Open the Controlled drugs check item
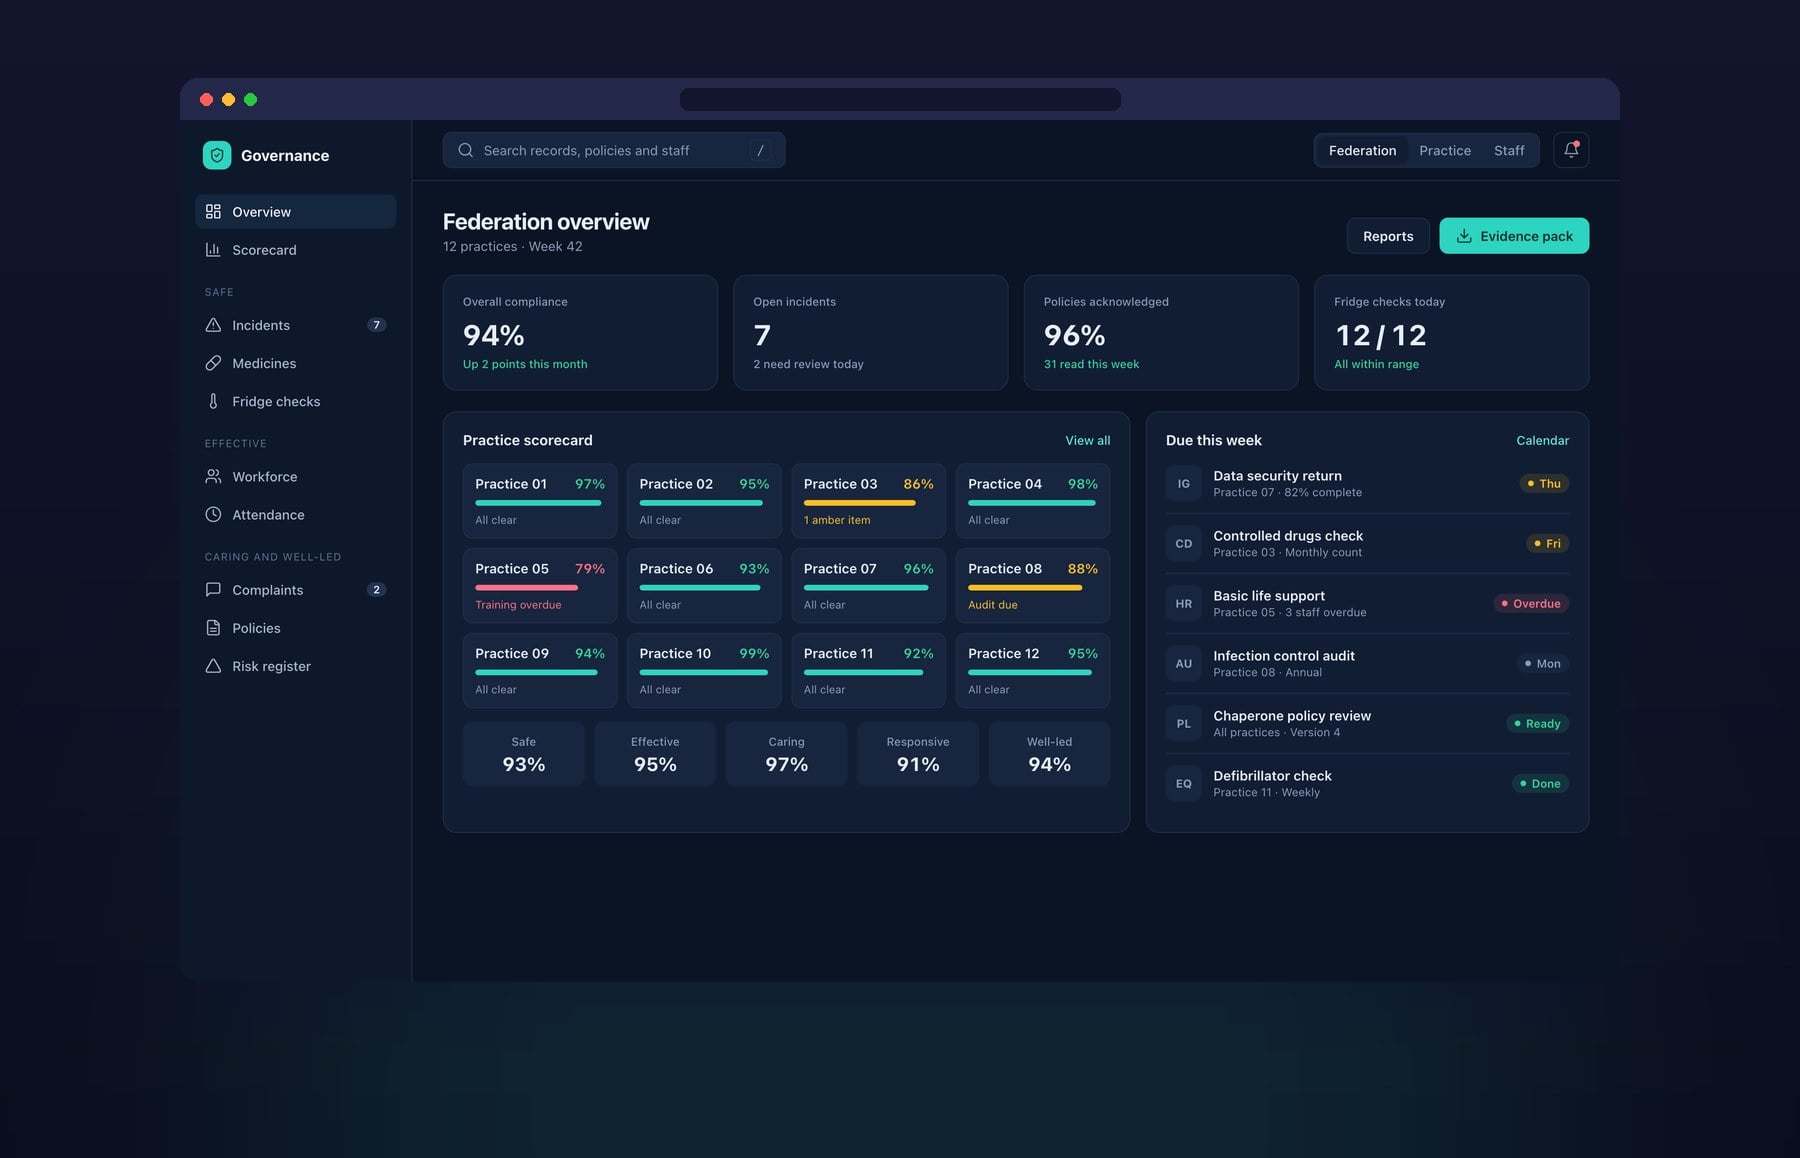The width and height of the screenshot is (1800, 1158). tap(1367, 544)
